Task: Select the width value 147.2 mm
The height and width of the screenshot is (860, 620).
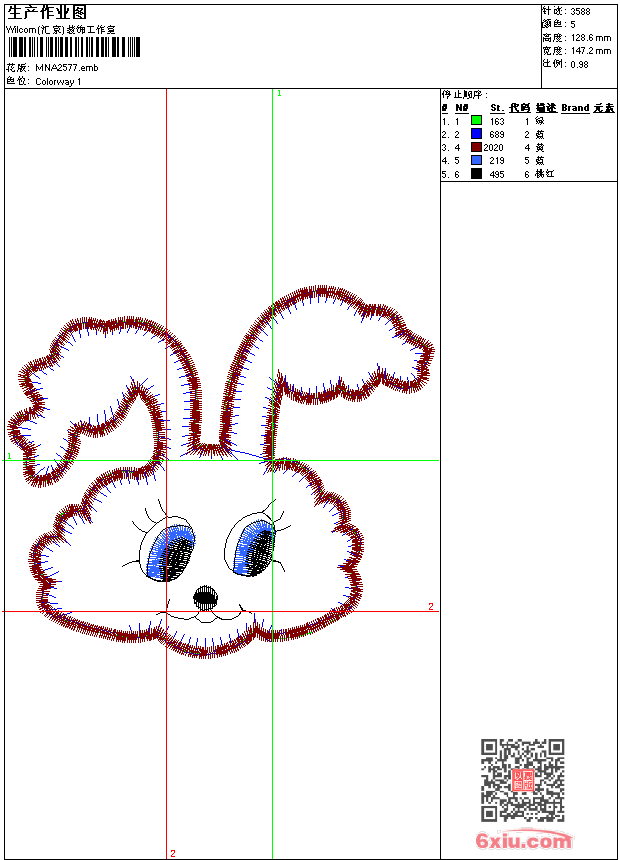Action: coord(591,51)
